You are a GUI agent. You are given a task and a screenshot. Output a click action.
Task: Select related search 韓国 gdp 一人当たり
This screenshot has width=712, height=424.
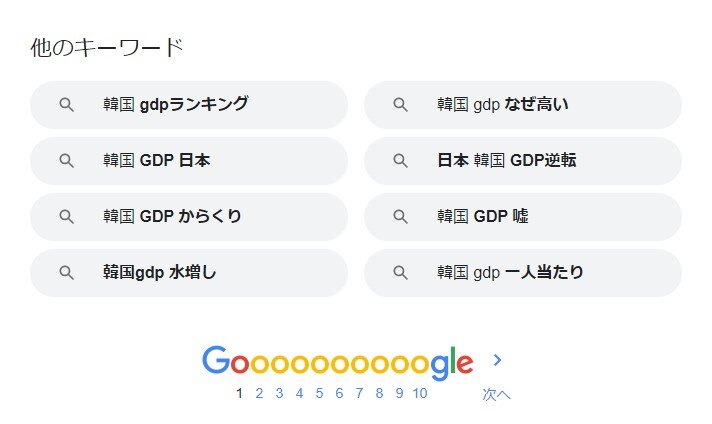click(523, 273)
